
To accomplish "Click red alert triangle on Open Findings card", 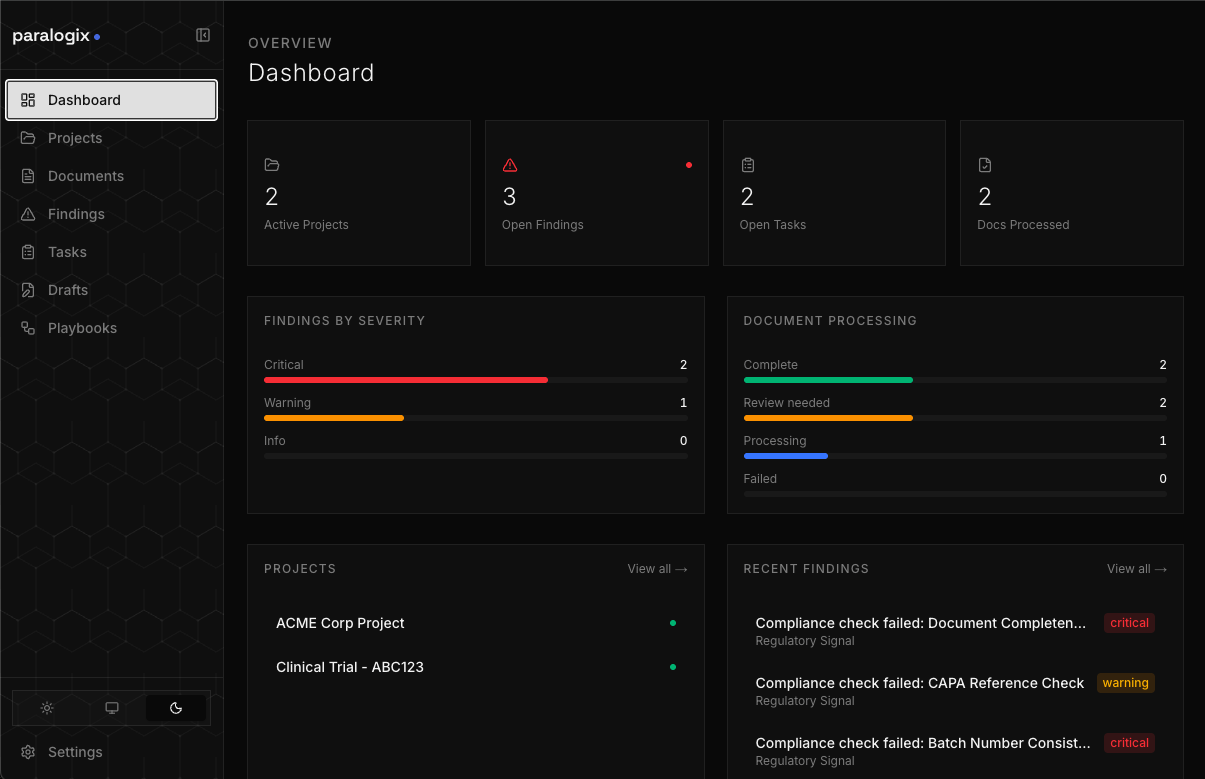I will click(510, 165).
